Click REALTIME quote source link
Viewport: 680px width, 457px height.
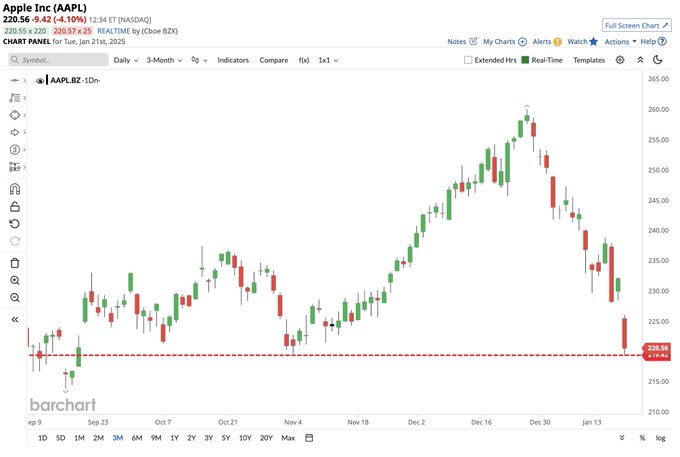coord(114,31)
